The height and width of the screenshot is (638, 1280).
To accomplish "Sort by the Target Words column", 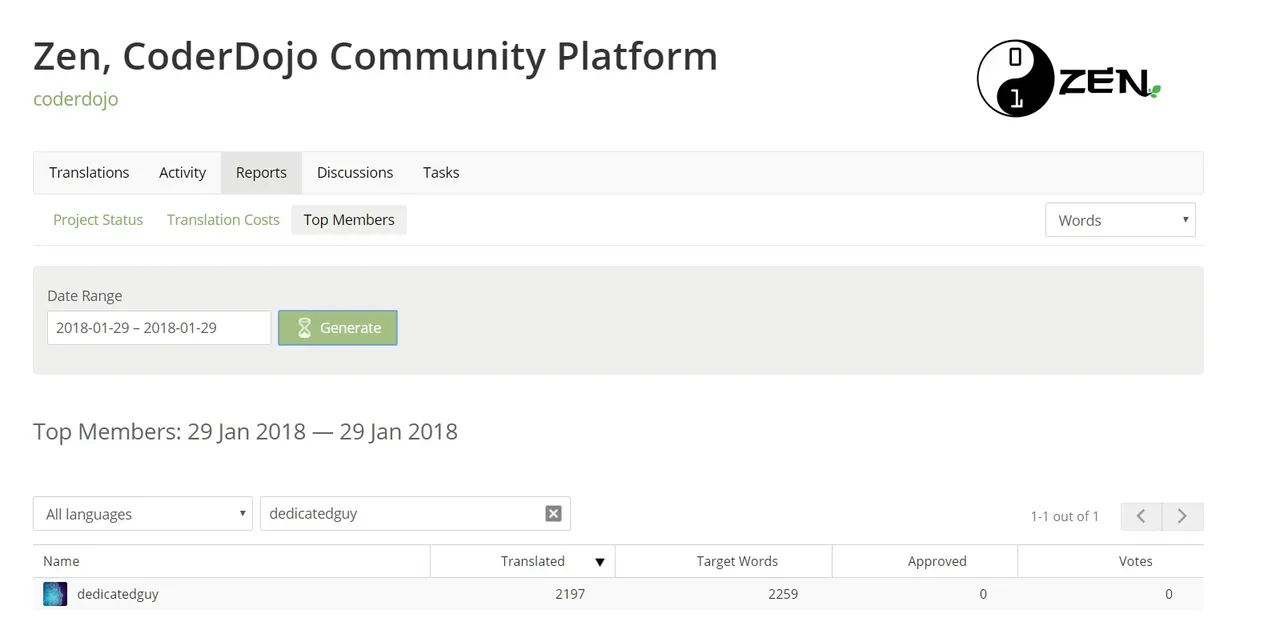I will point(723,561).
